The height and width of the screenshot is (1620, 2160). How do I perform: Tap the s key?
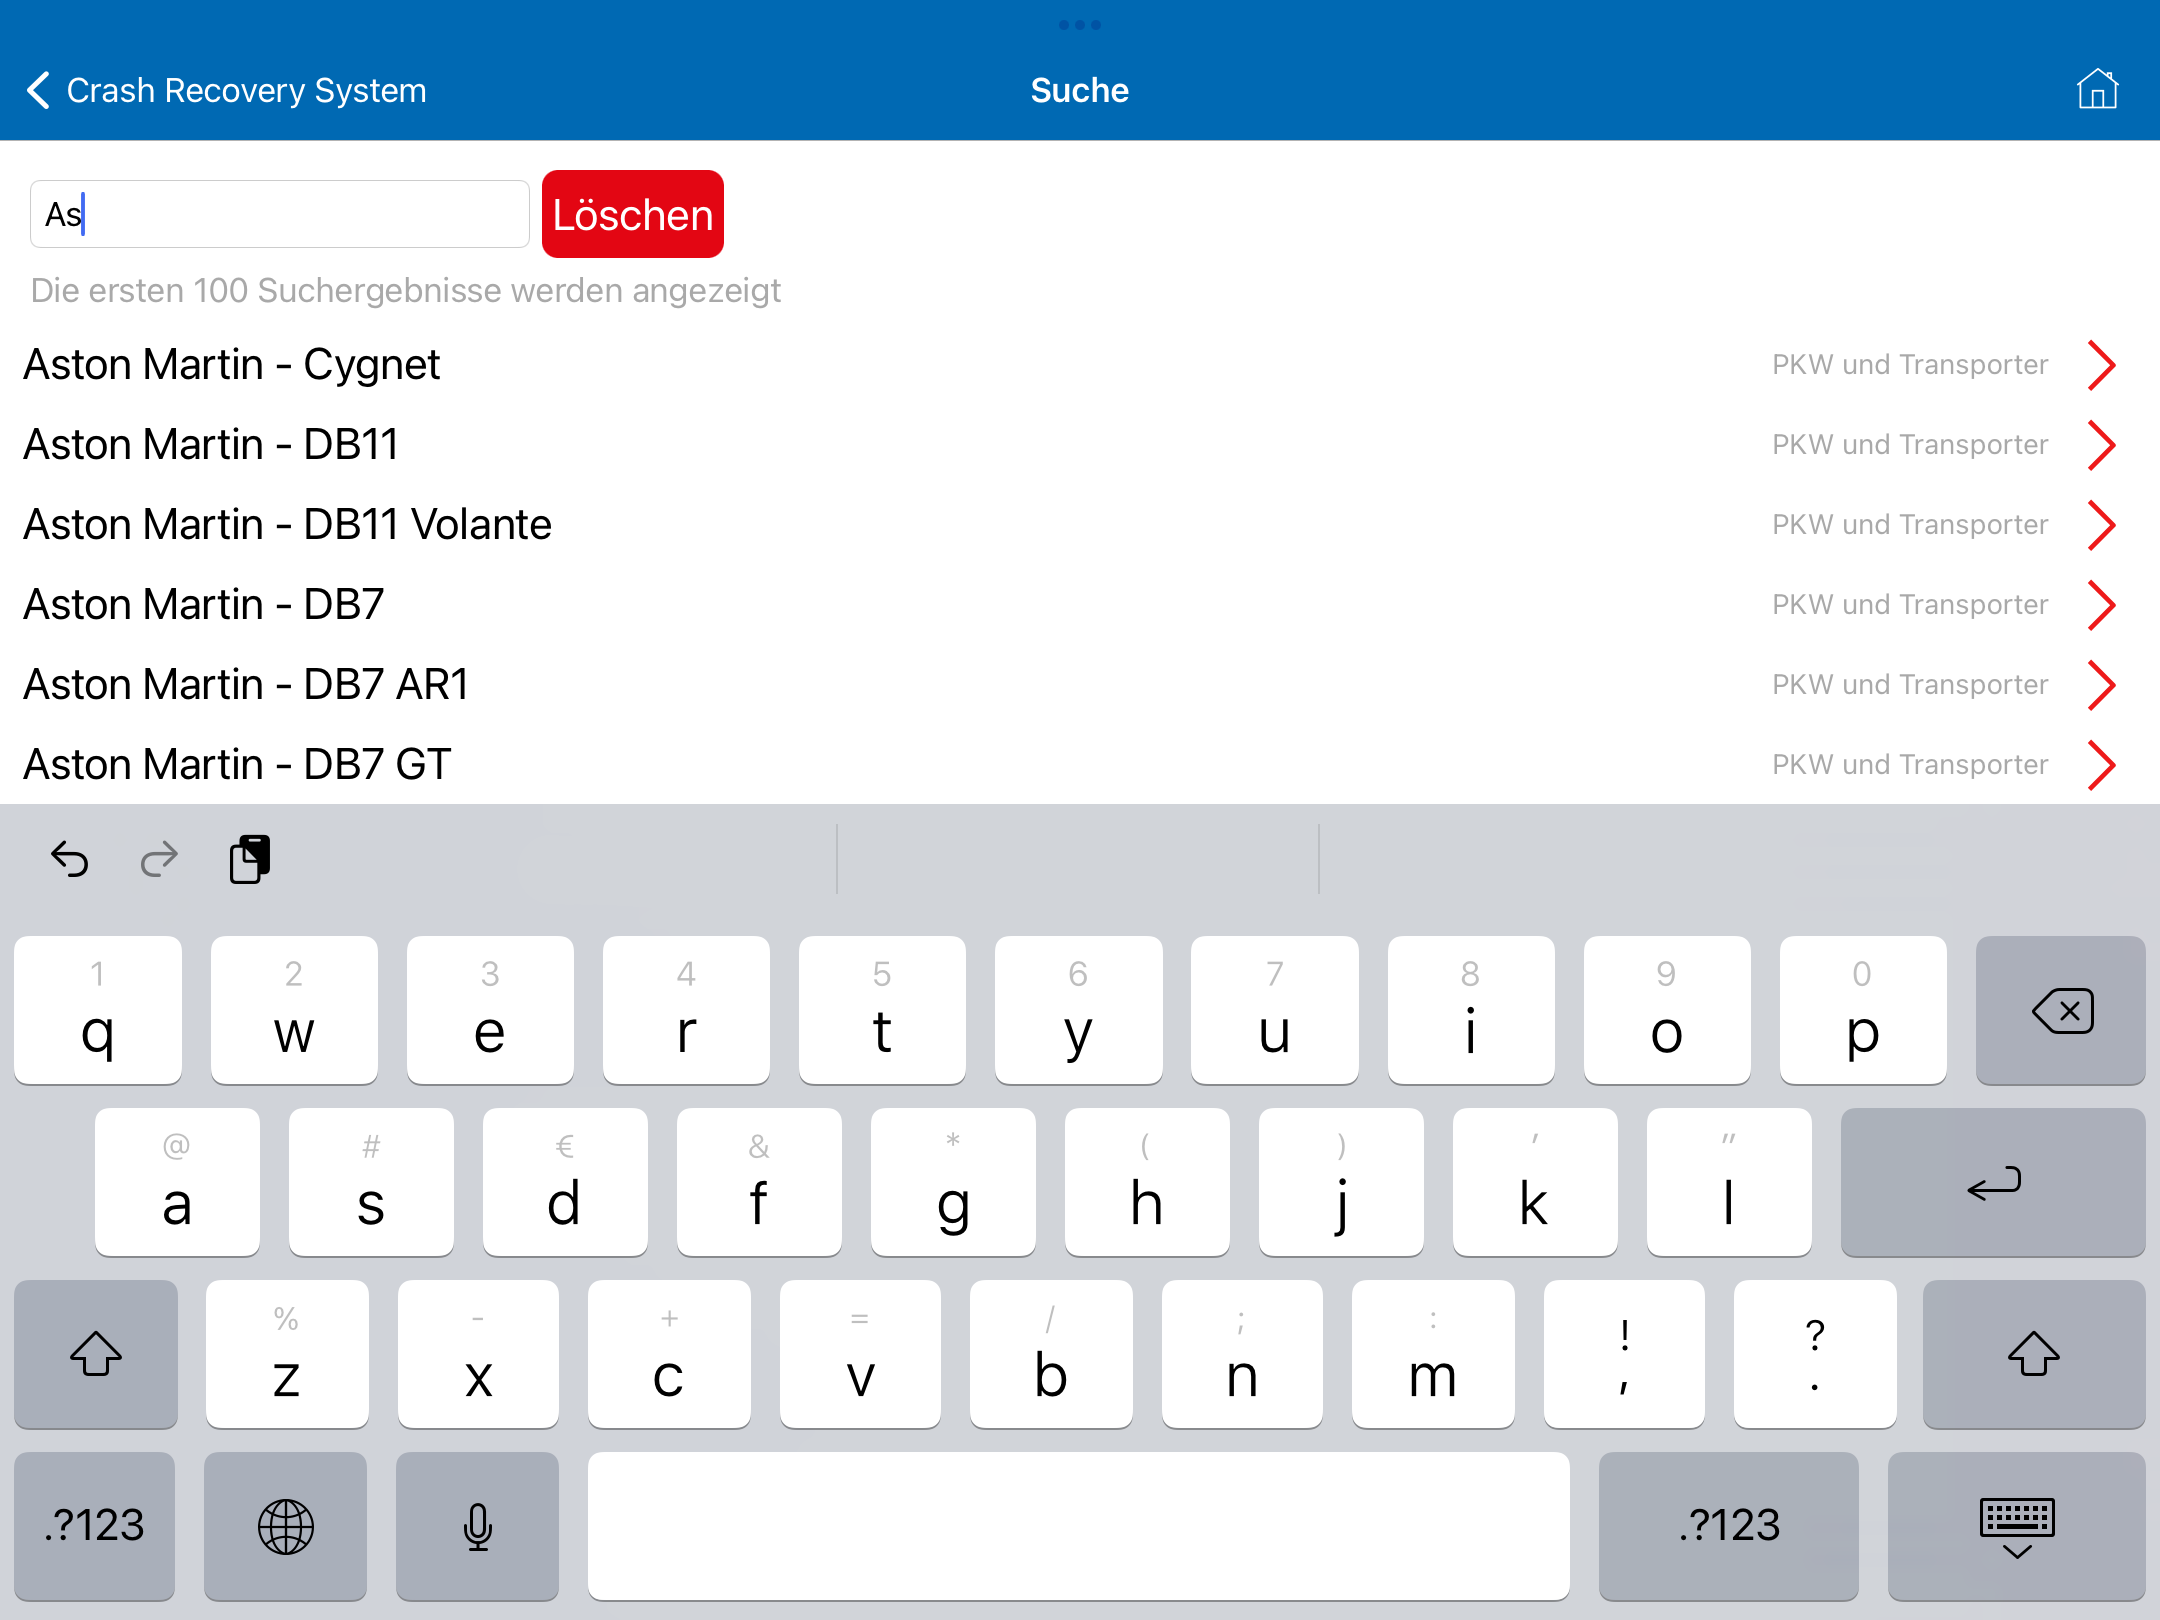pos(371,1182)
